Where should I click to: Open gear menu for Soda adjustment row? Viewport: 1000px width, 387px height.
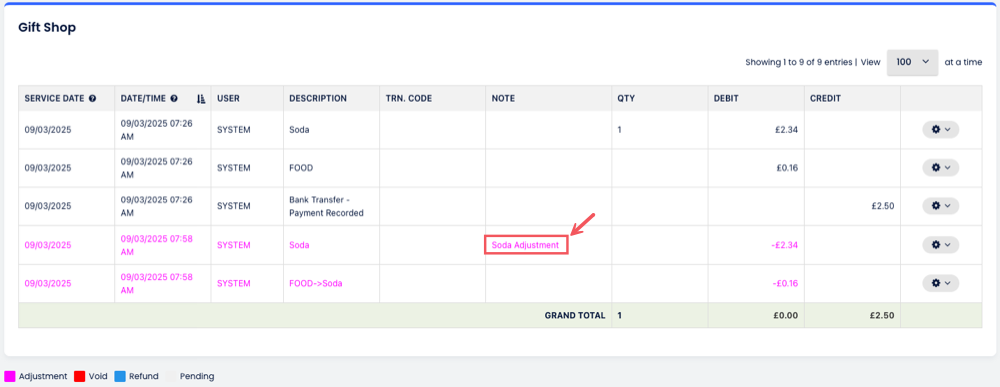tap(941, 245)
